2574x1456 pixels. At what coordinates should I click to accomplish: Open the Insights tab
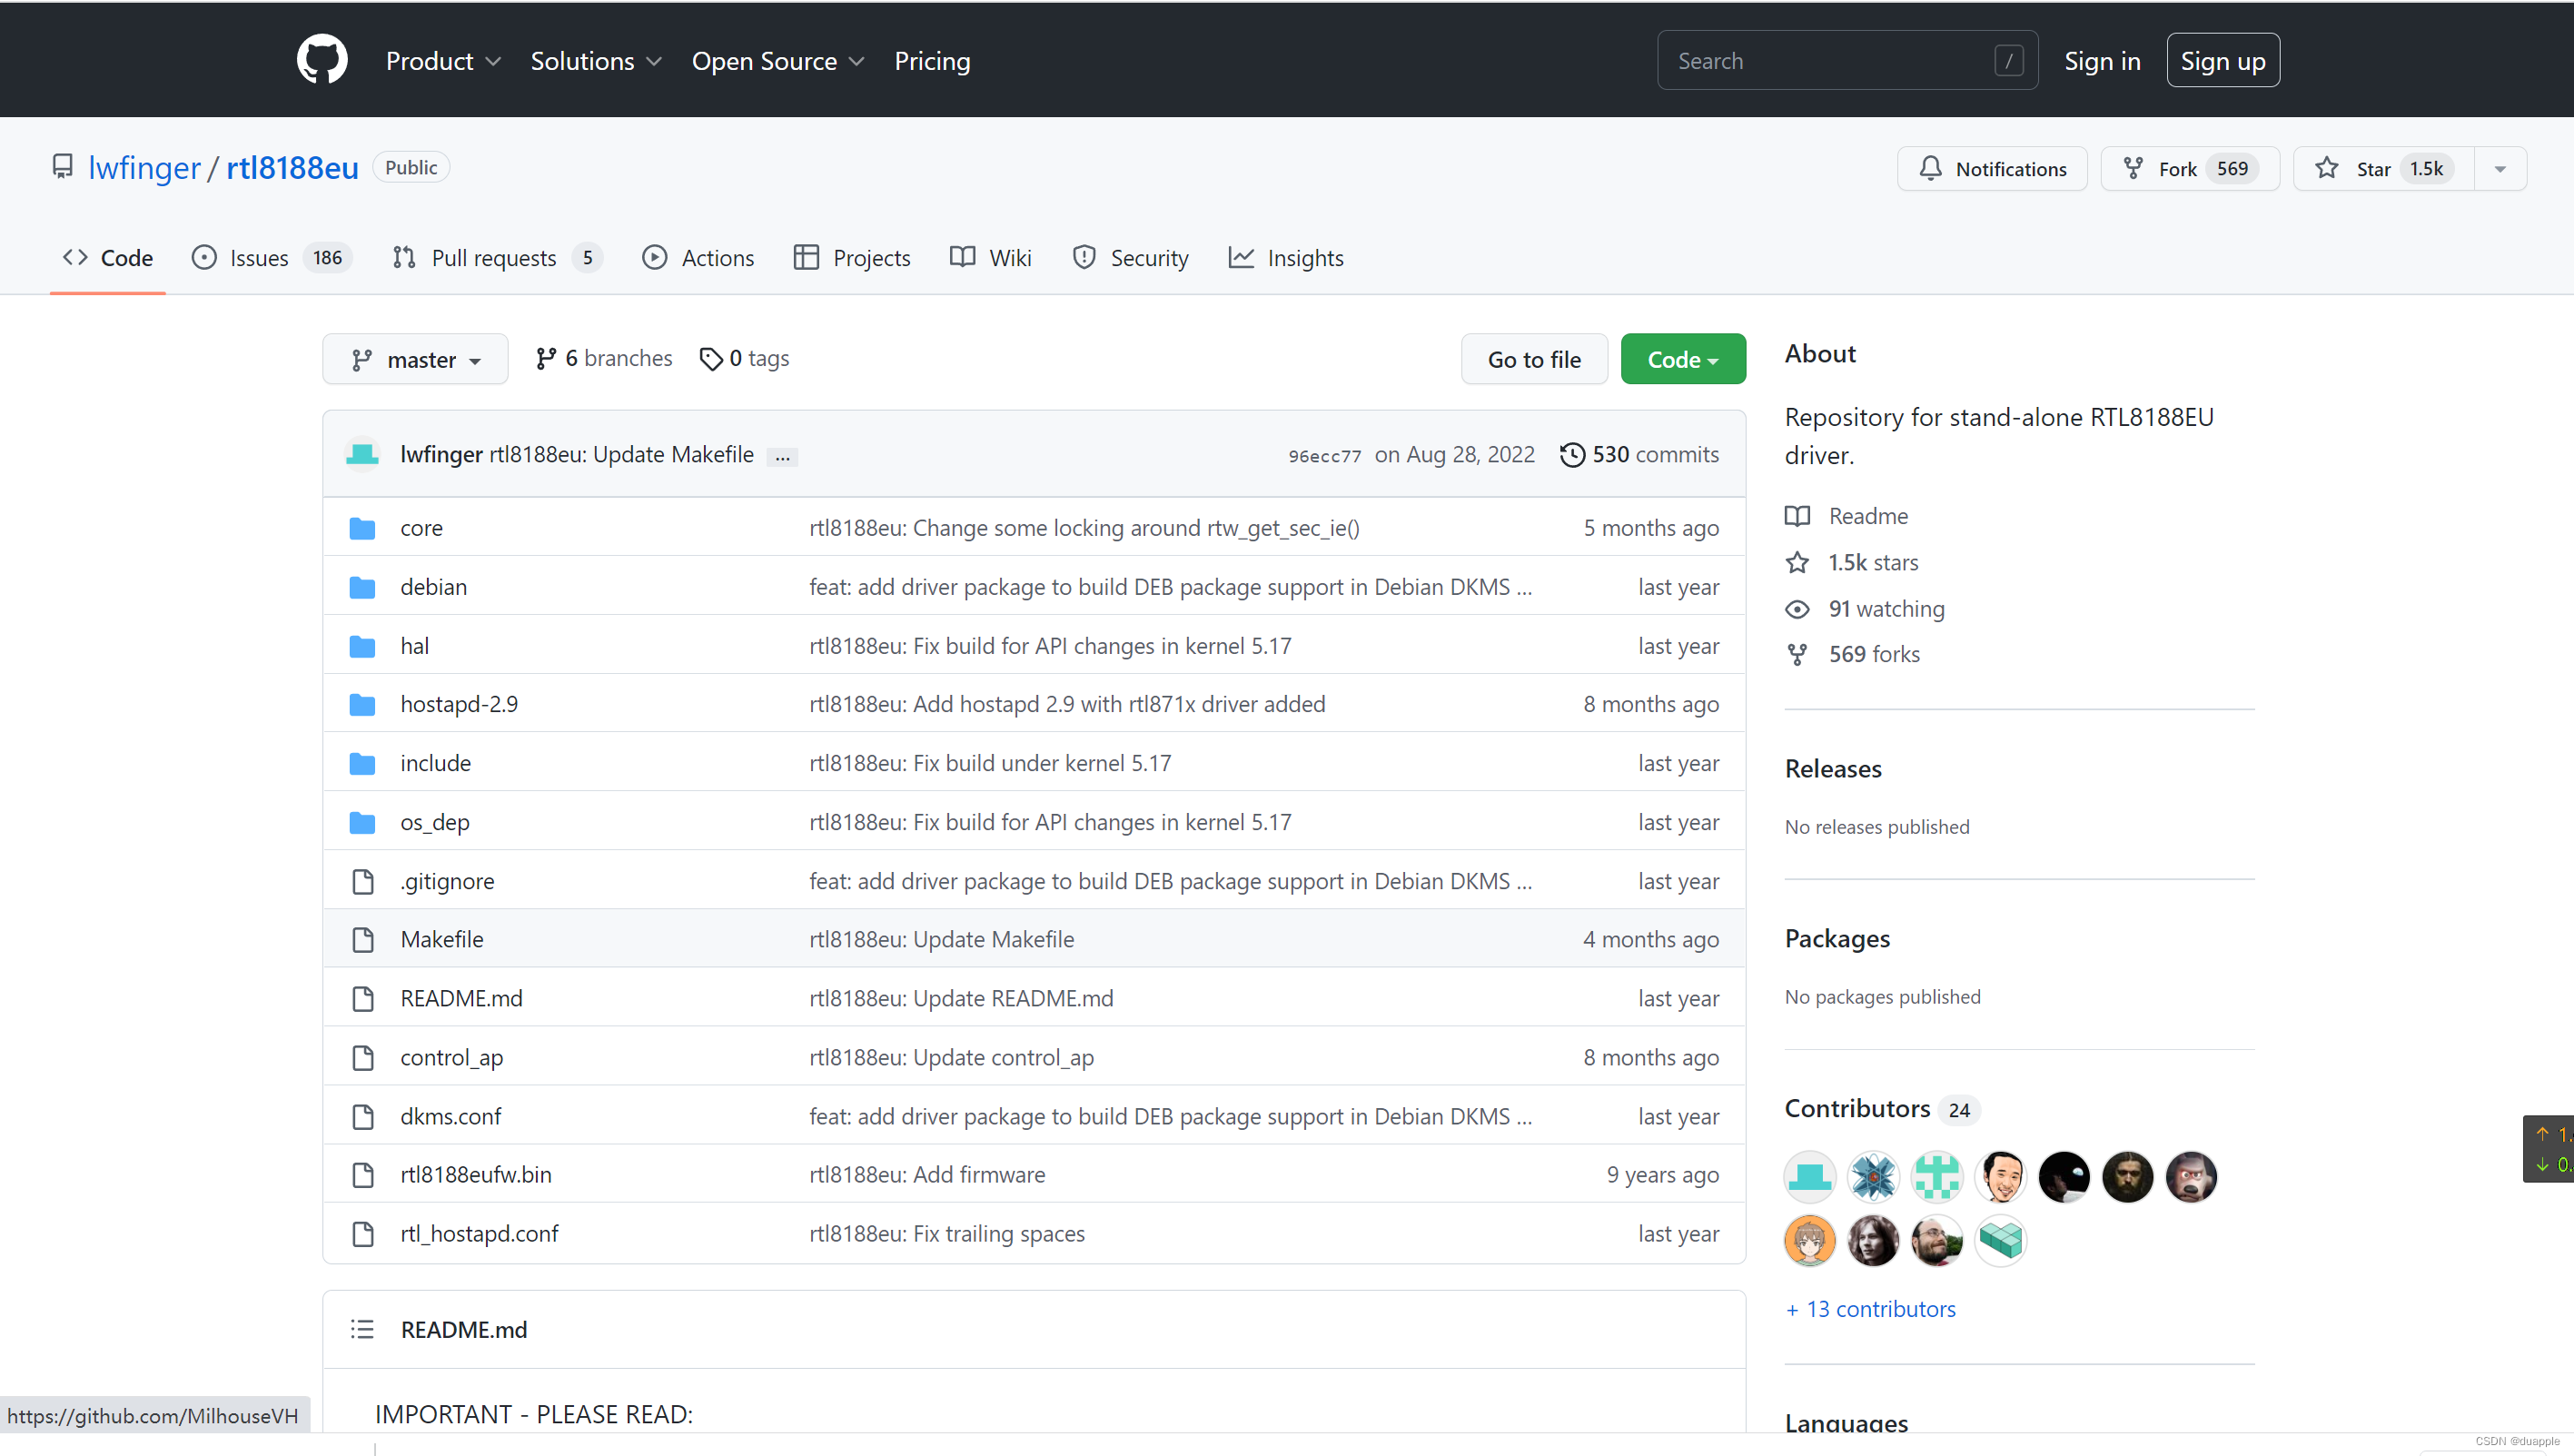pyautogui.click(x=1286, y=258)
